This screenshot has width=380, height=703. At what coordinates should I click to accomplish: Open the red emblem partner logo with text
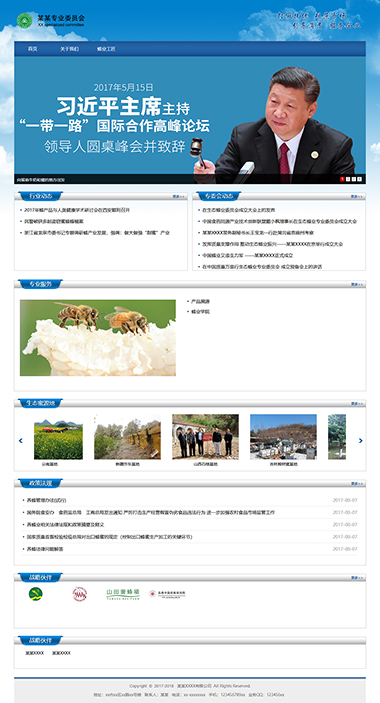(167, 594)
